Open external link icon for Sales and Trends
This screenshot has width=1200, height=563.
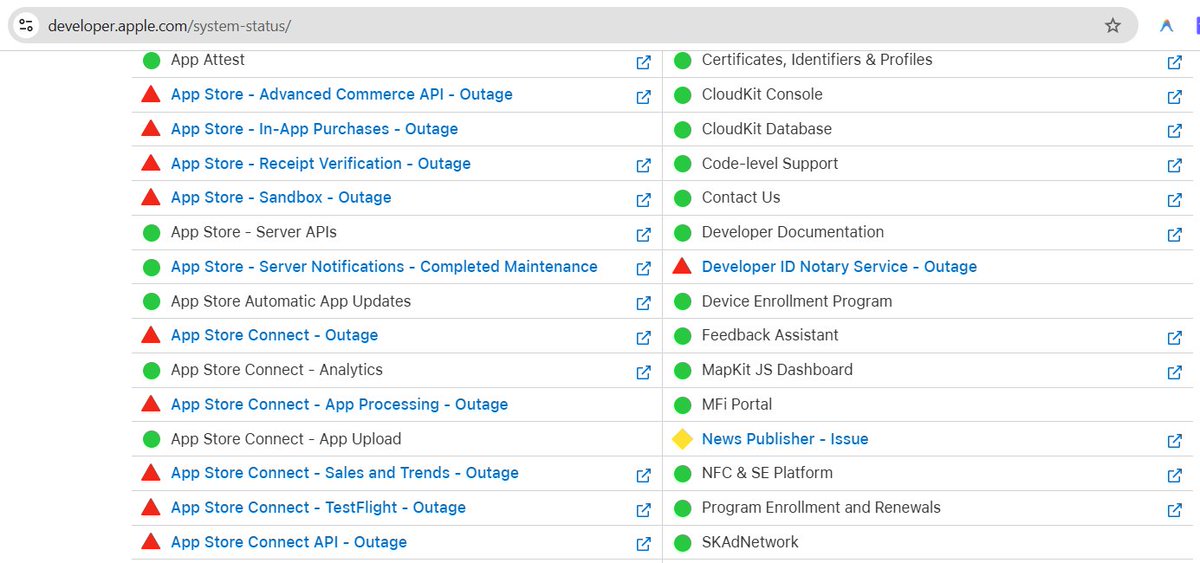click(644, 475)
